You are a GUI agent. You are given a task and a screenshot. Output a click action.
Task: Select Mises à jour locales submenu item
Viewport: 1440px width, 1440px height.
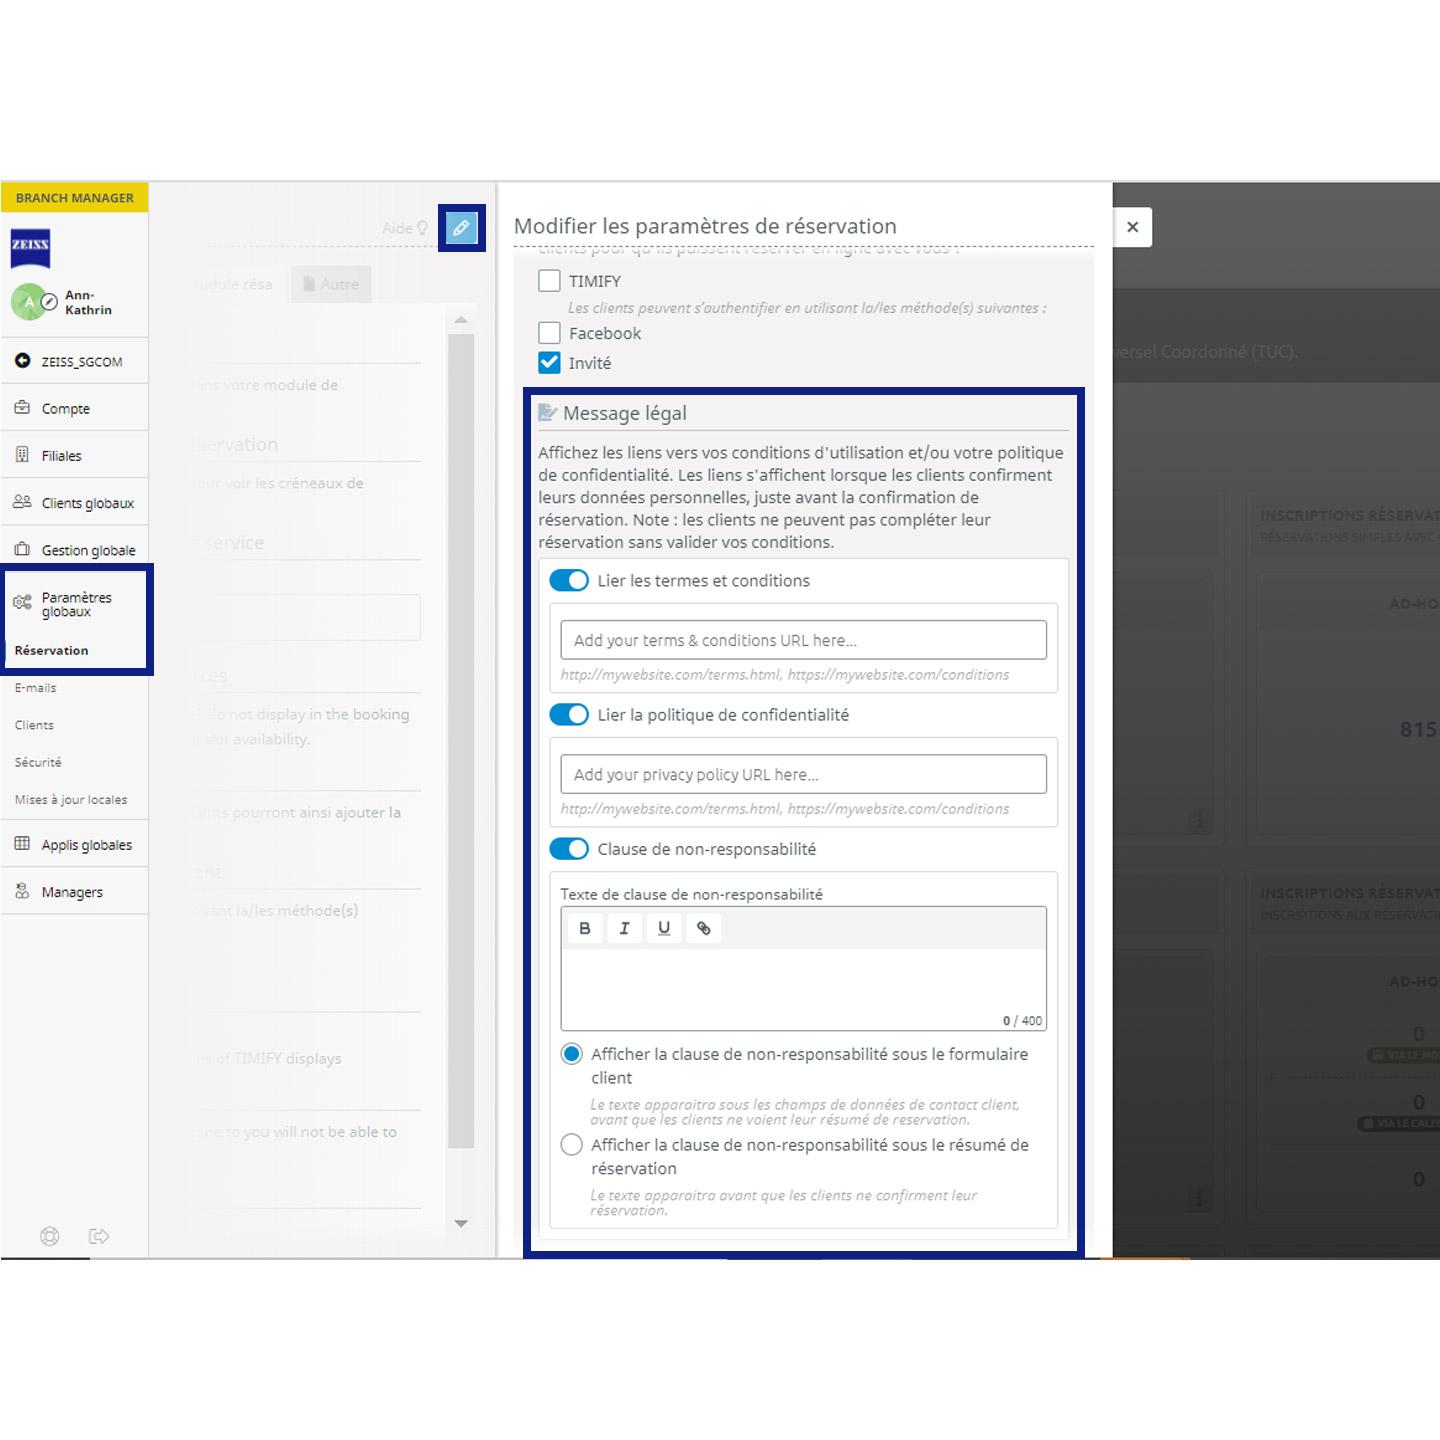71,799
